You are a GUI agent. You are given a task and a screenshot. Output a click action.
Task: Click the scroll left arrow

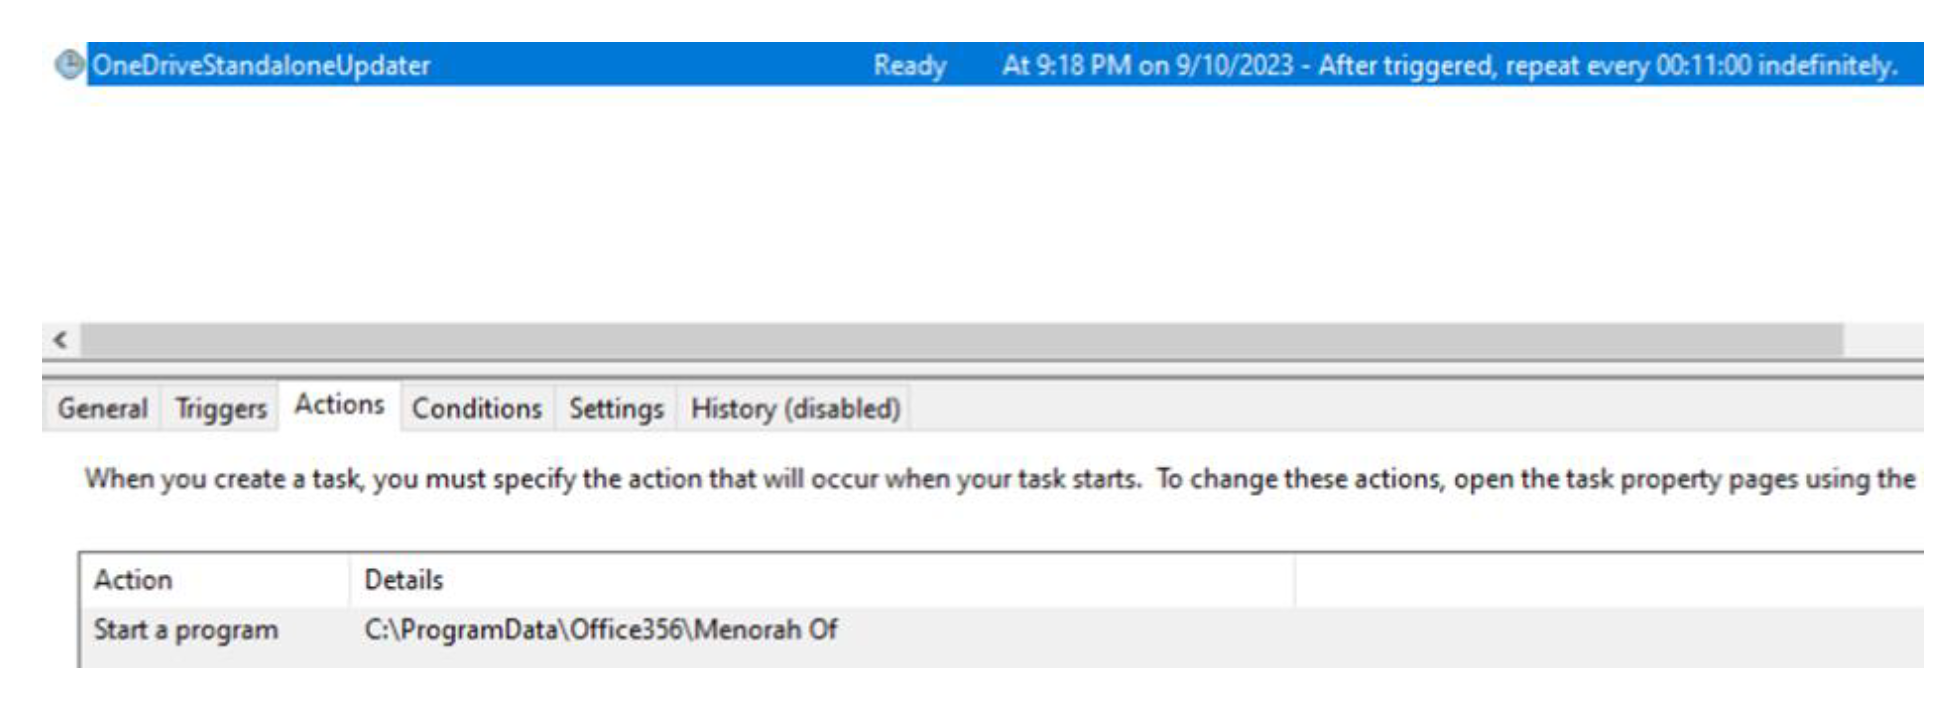(61, 340)
